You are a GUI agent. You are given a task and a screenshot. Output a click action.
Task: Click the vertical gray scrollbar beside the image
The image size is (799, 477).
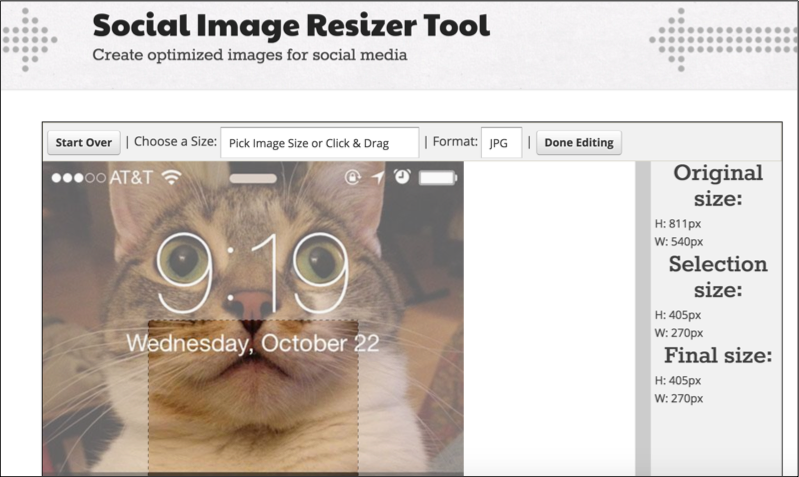tap(643, 319)
